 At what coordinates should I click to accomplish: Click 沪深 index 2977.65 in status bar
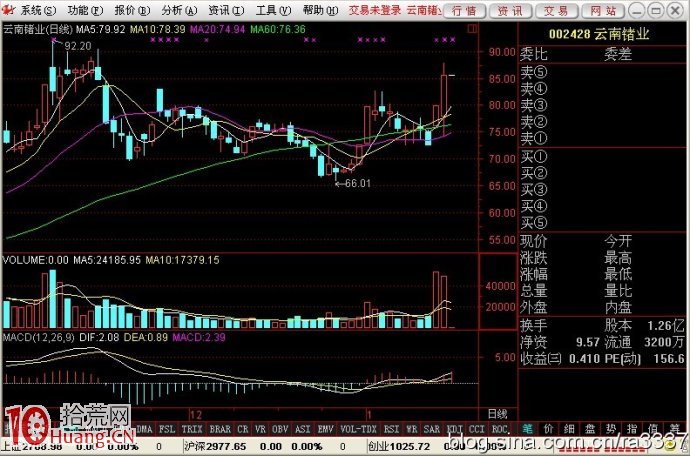click(x=216, y=447)
